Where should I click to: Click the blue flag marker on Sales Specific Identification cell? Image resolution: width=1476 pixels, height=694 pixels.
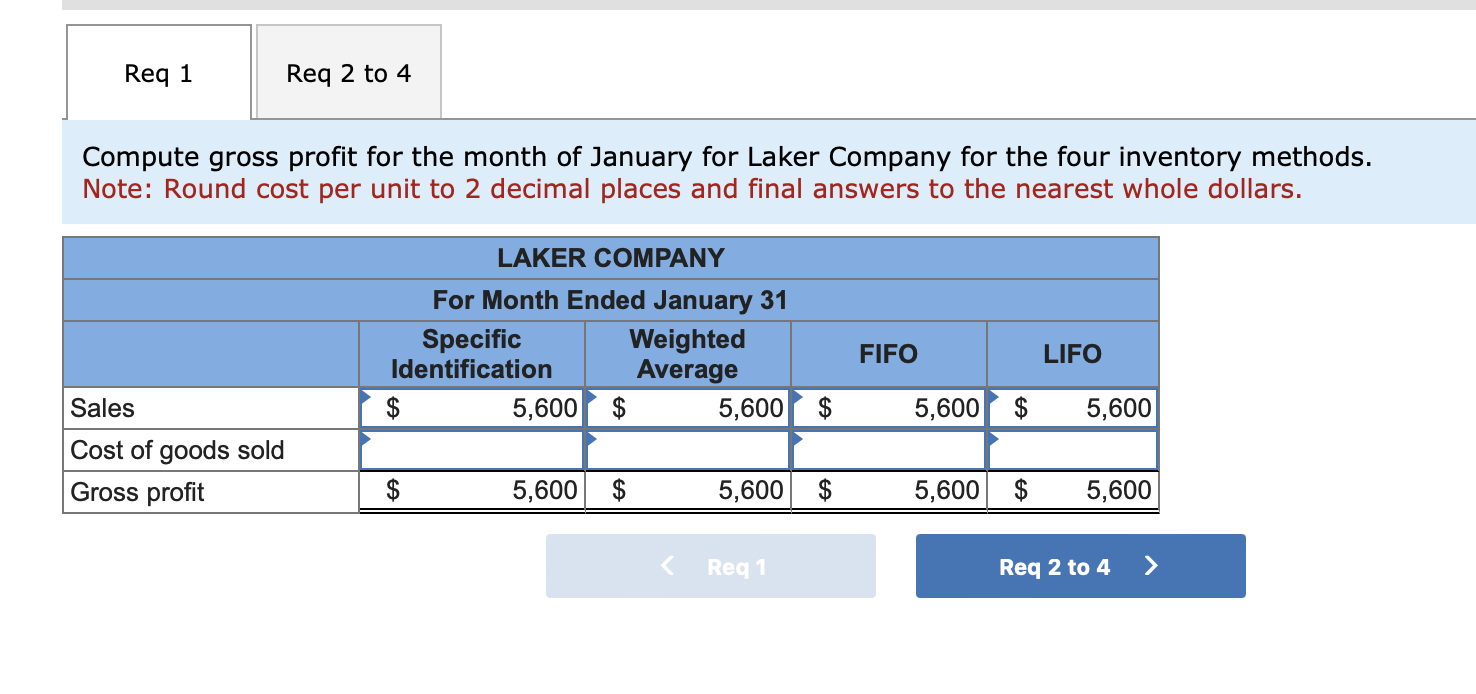click(366, 397)
